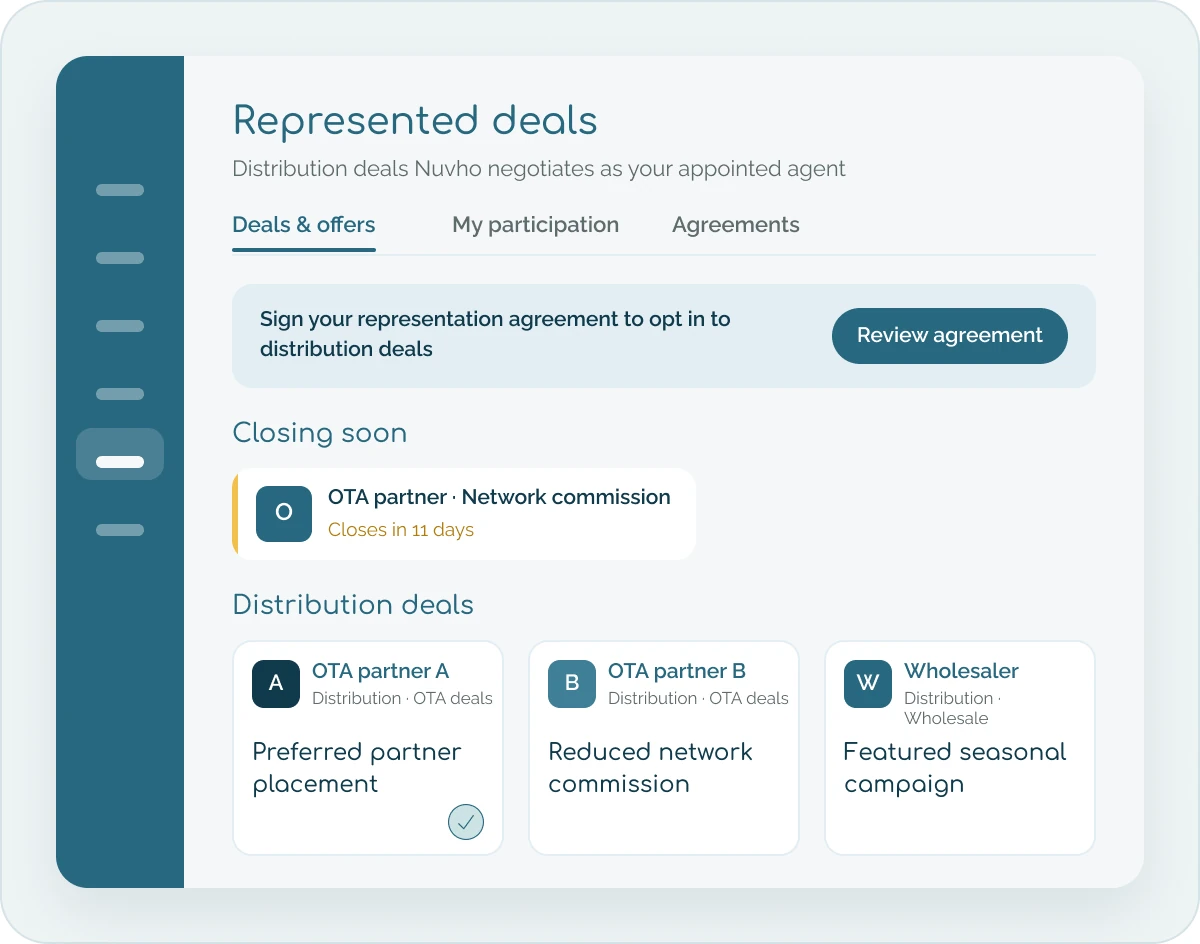
Task: Open the OTA partner A link title
Action: point(380,671)
